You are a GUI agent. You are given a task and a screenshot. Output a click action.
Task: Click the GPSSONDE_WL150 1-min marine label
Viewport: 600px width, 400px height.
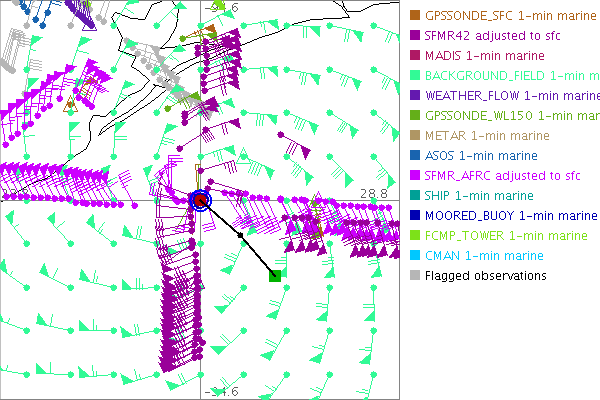click(504, 116)
